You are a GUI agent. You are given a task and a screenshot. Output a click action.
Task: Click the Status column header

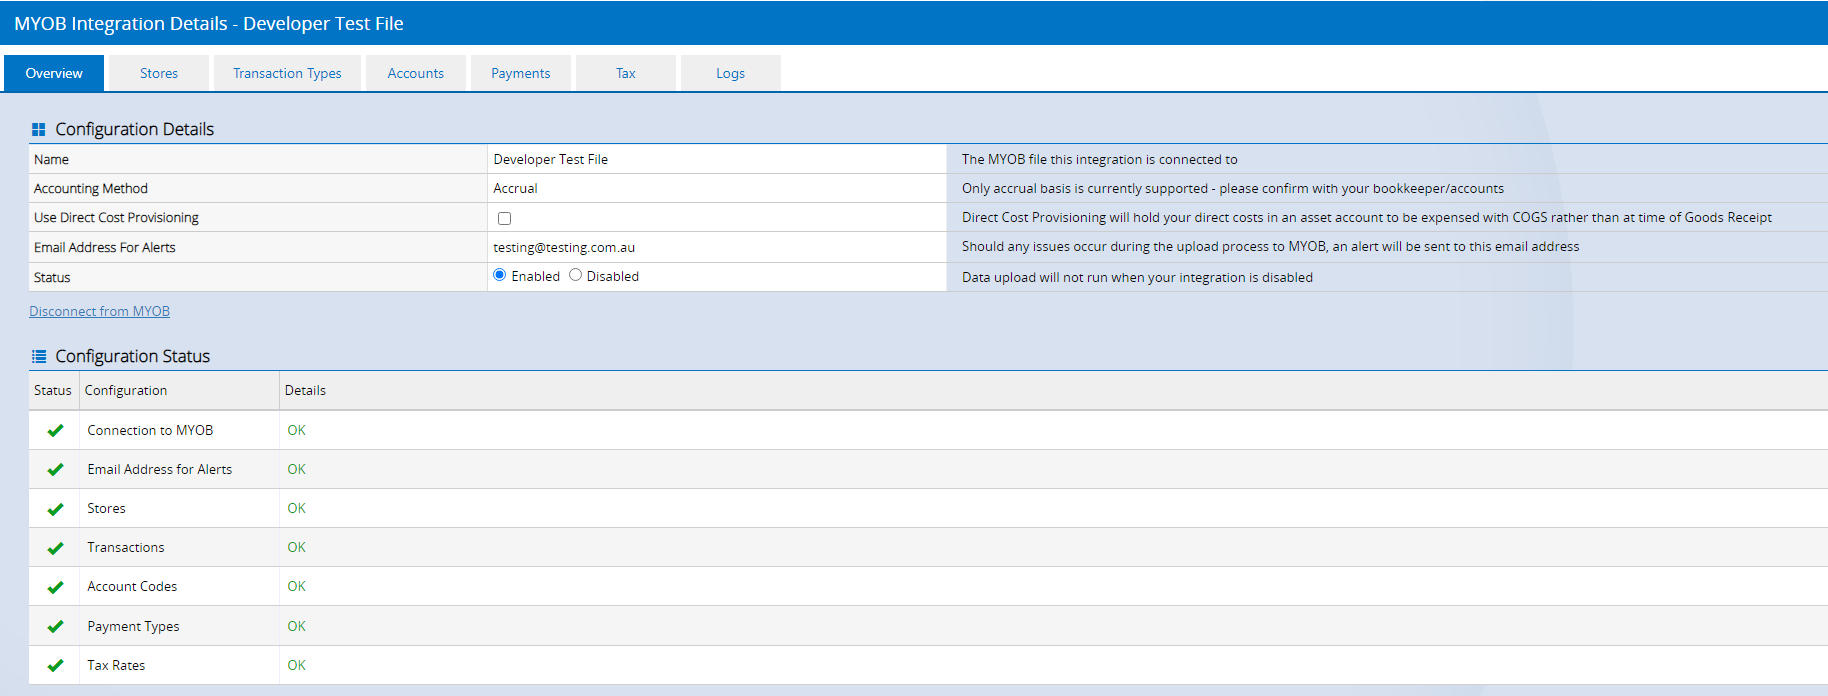[x=53, y=390]
